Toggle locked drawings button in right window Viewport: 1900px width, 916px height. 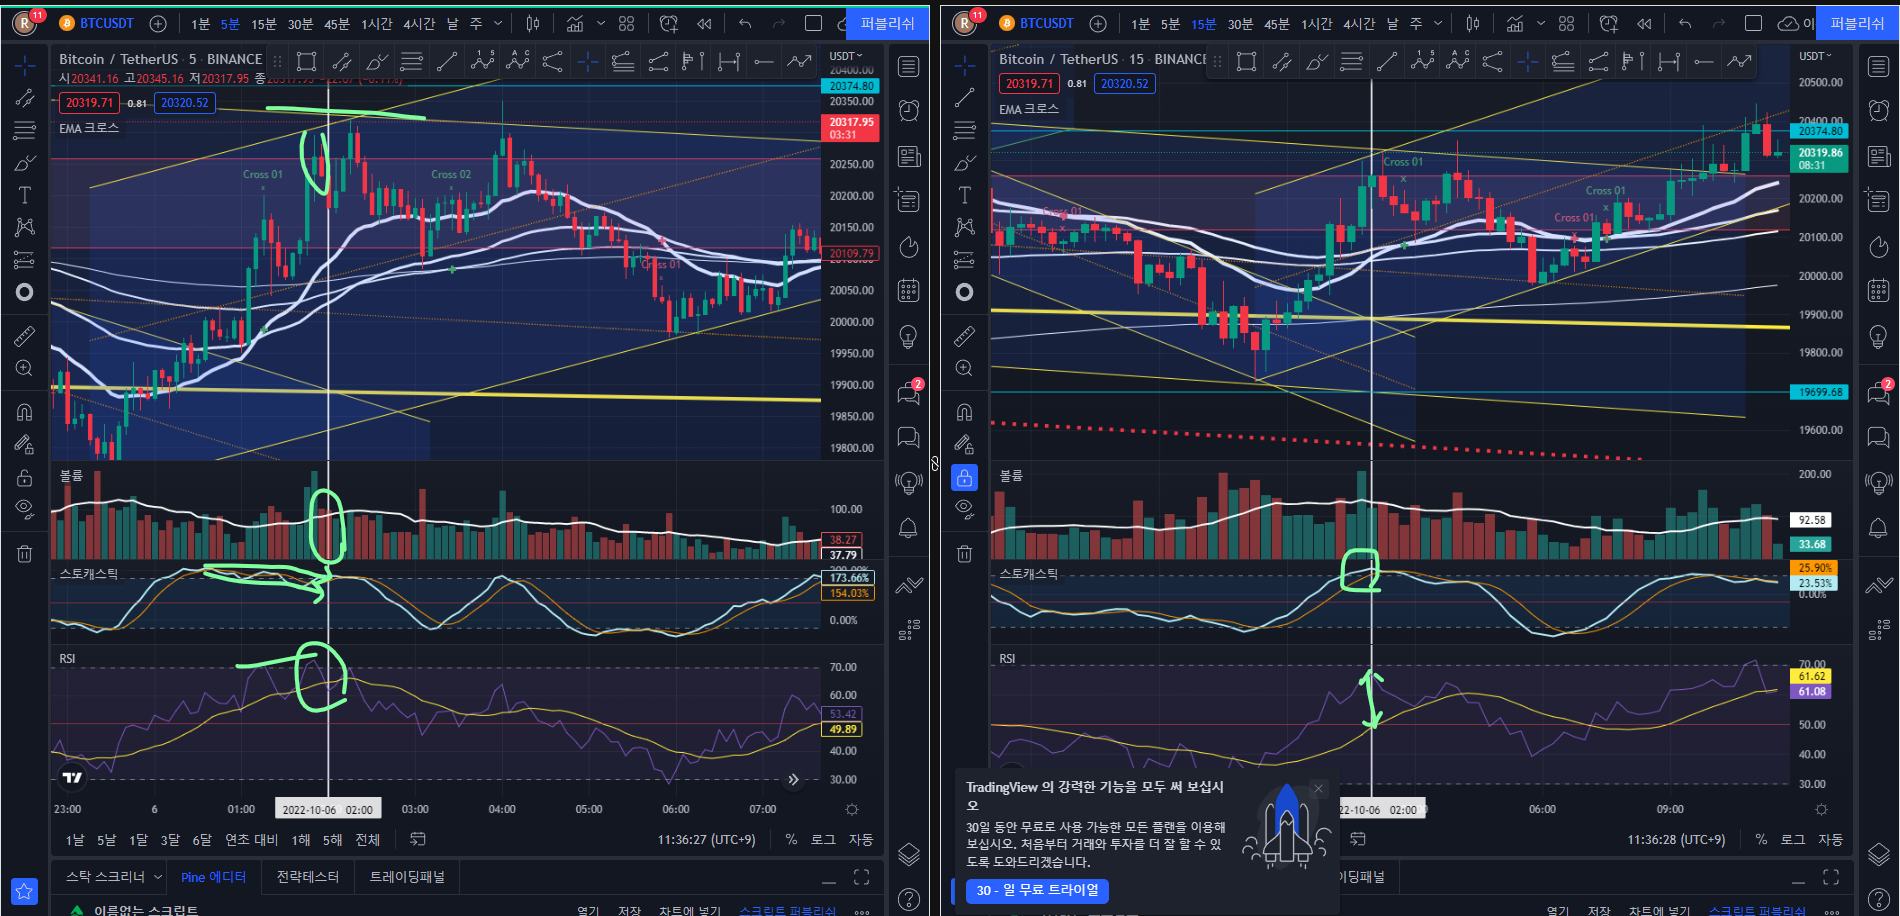coord(964,477)
